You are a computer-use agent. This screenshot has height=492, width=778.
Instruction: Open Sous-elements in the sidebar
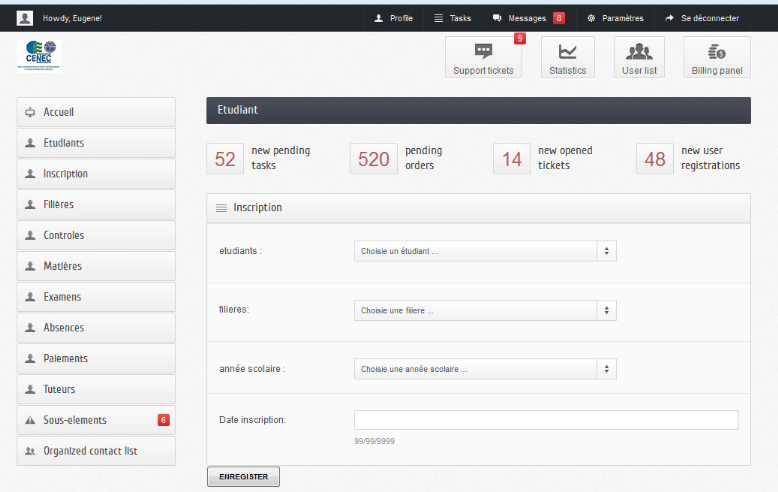pyautogui.click(x=96, y=420)
